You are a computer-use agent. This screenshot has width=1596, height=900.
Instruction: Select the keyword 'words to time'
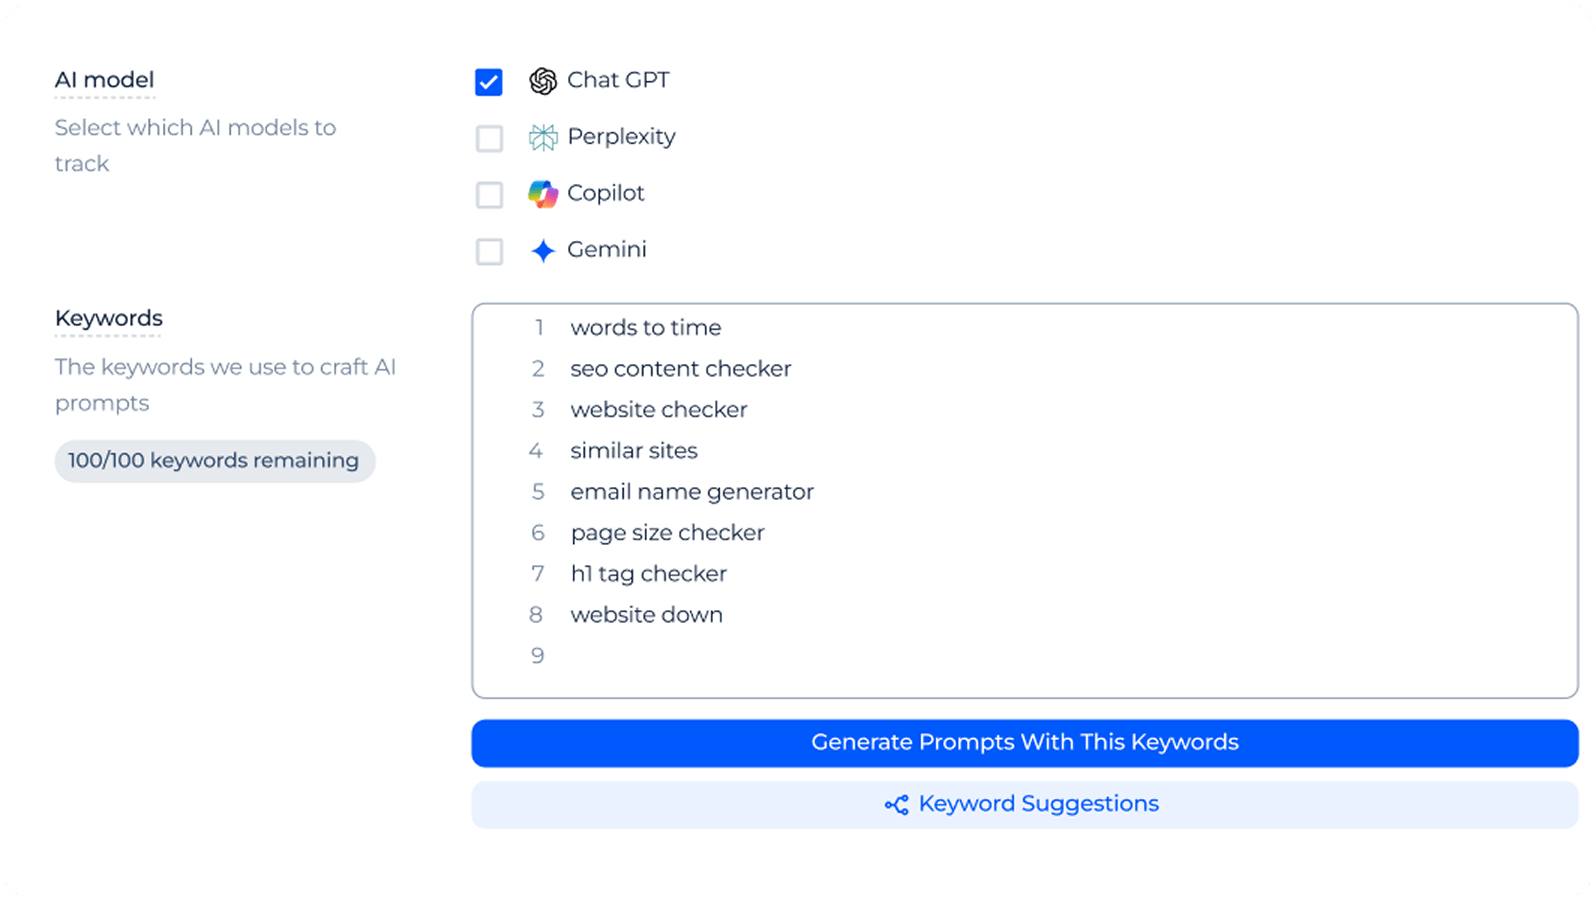click(646, 327)
